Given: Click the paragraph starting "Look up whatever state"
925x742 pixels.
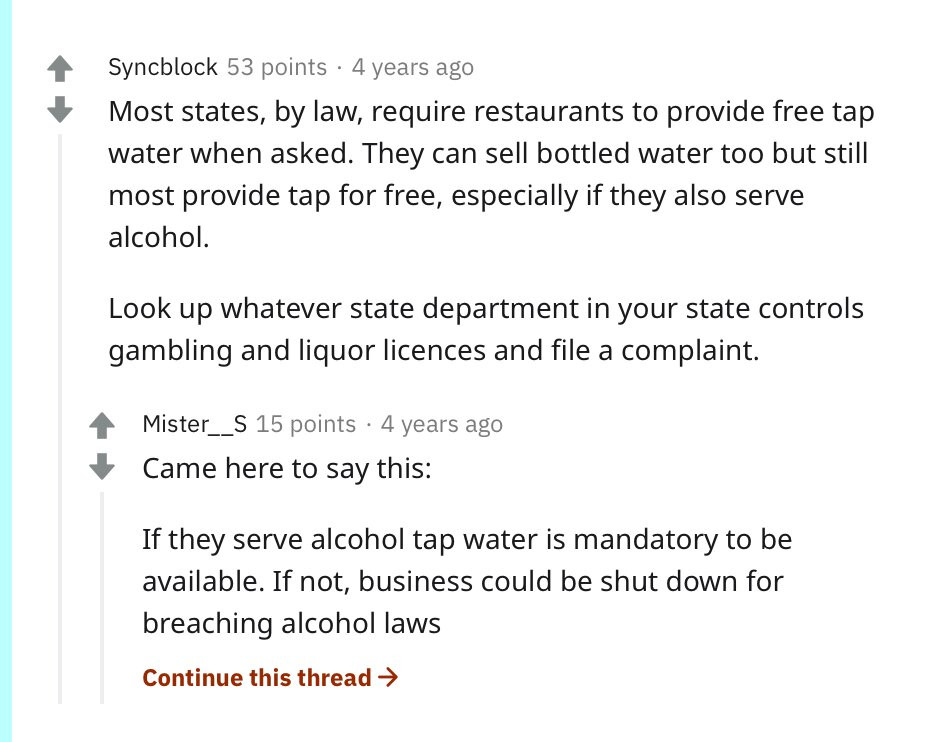Looking at the screenshot, I should coord(486,328).
